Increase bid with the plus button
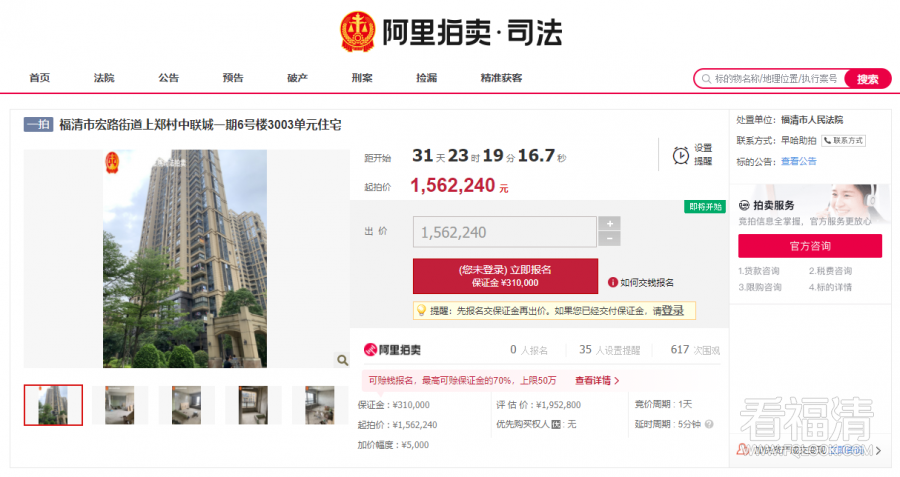 [x=609, y=223]
